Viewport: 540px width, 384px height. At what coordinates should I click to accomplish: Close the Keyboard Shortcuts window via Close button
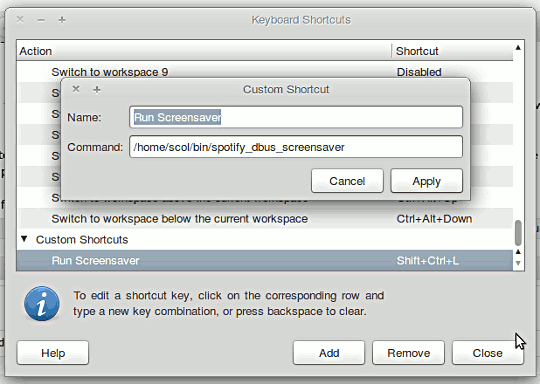(487, 353)
